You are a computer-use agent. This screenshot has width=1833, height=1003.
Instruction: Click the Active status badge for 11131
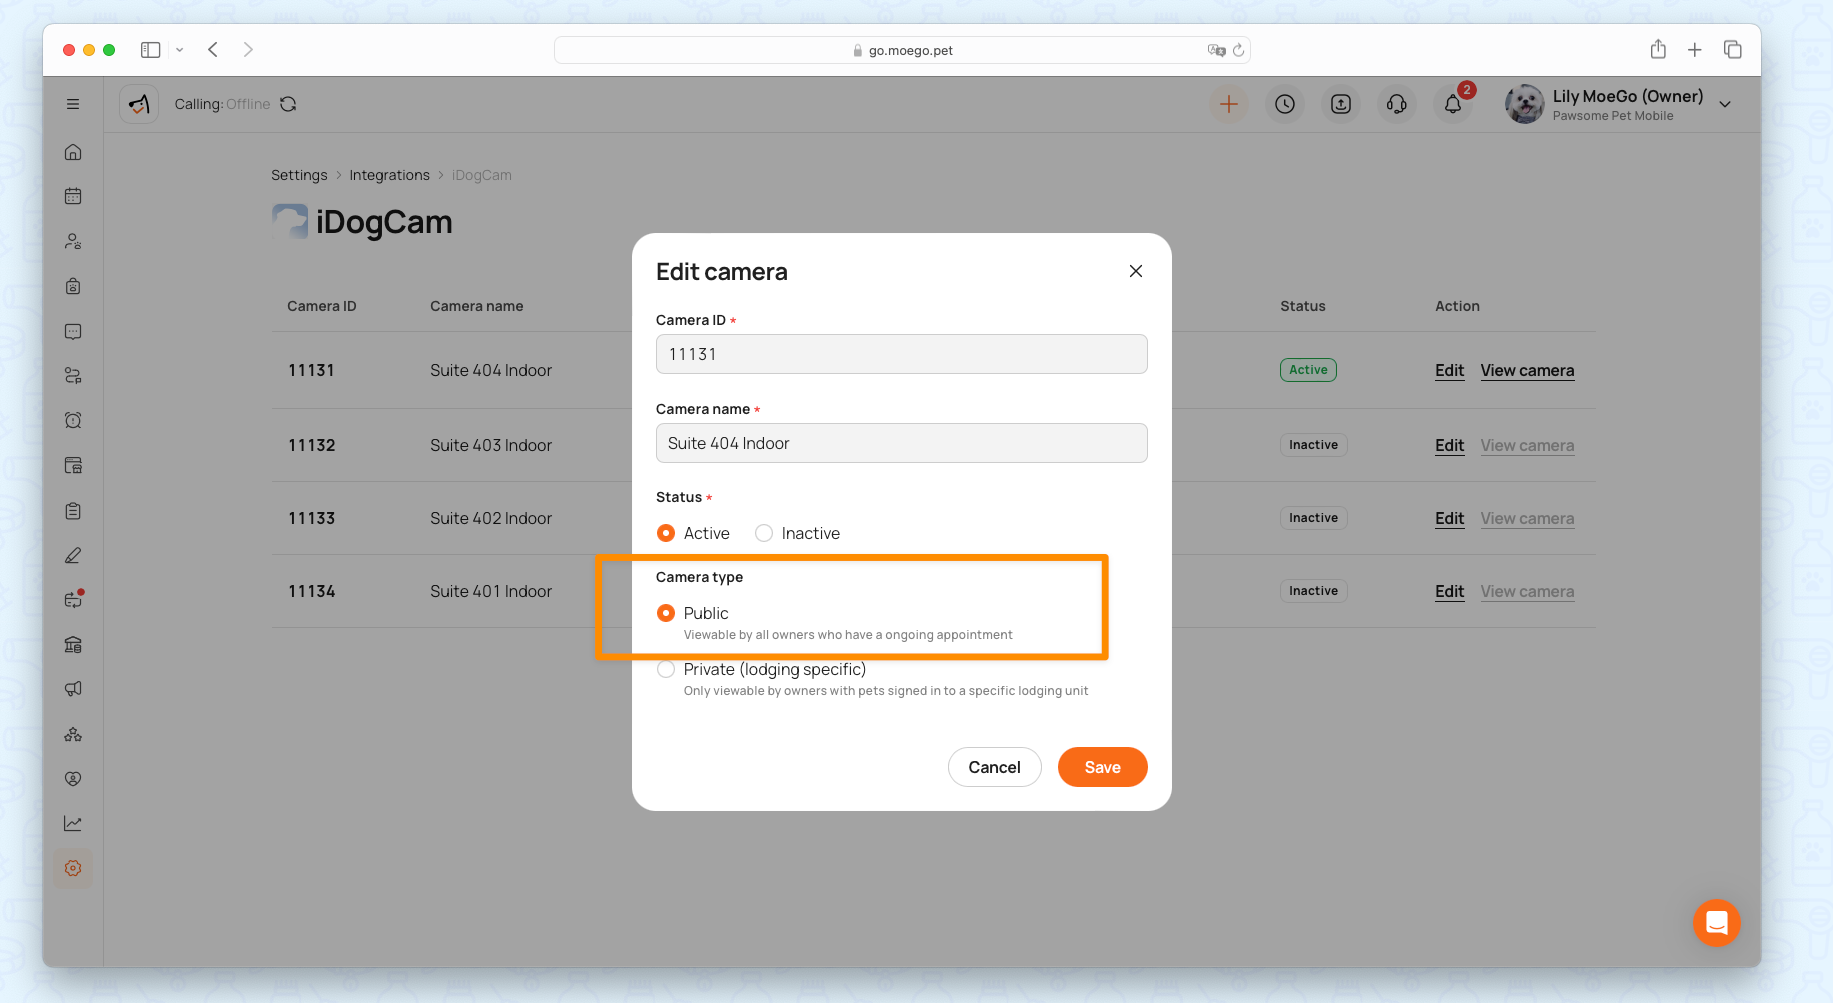tap(1308, 370)
